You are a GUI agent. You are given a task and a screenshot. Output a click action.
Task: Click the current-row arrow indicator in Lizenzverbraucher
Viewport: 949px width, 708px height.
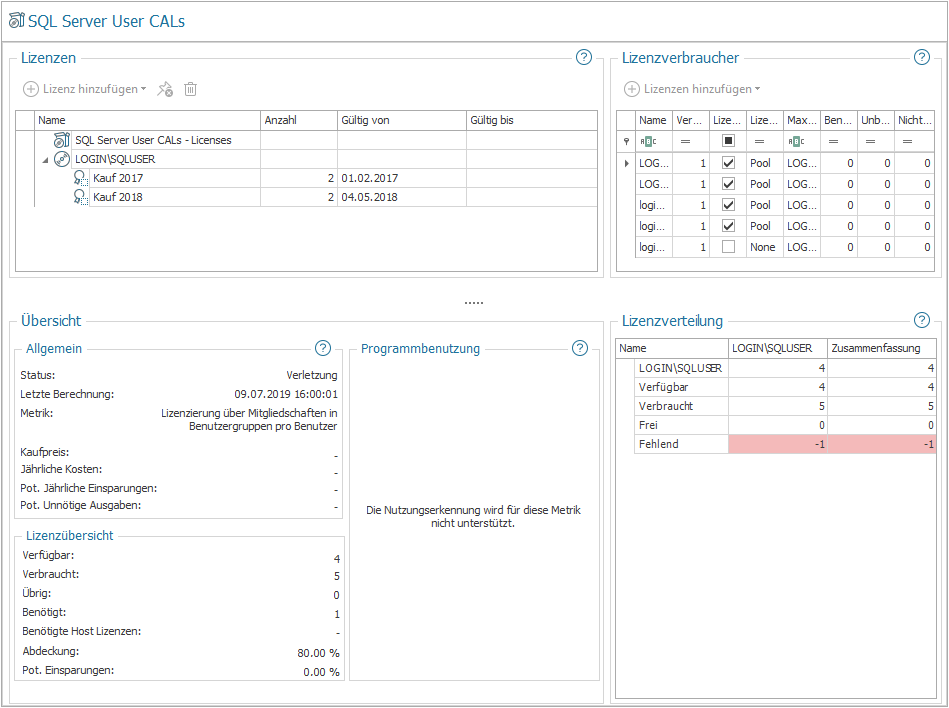point(626,163)
